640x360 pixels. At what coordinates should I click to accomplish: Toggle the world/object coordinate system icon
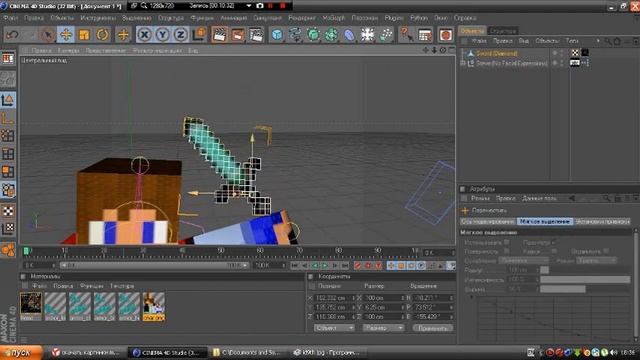200,35
